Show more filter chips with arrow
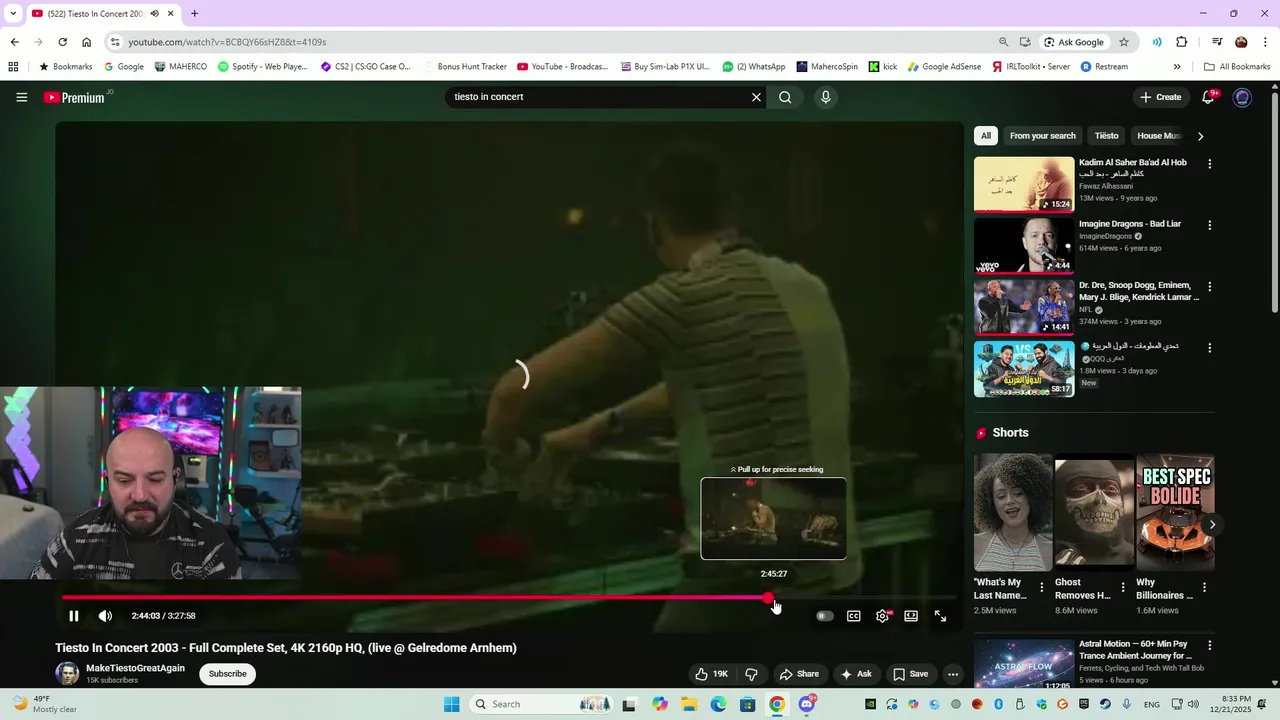1280x720 pixels. [x=1200, y=136]
